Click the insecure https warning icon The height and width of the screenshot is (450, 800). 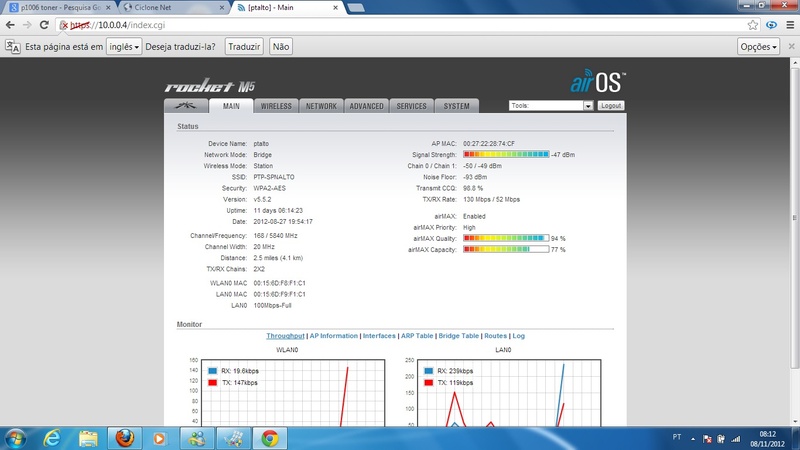point(64,25)
